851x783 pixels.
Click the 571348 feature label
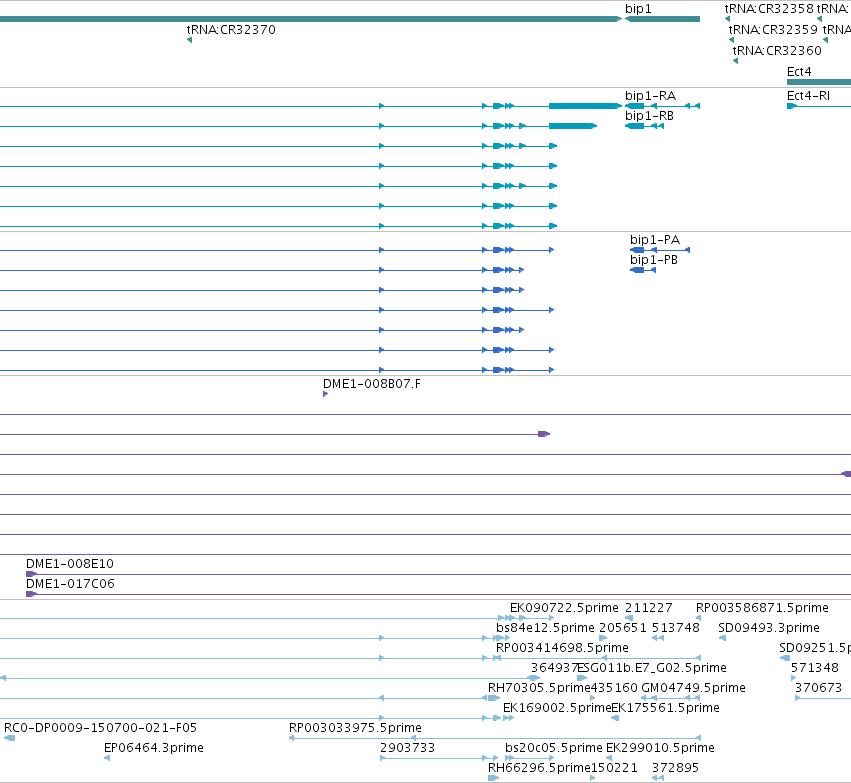pyautogui.click(x=815, y=667)
